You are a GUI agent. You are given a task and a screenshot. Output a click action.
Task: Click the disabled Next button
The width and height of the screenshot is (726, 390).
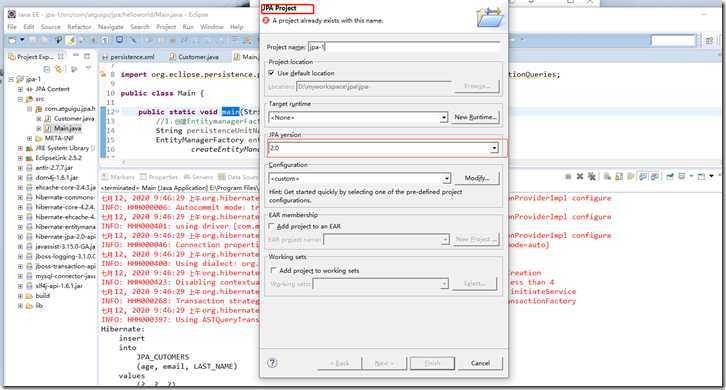[x=384, y=363]
